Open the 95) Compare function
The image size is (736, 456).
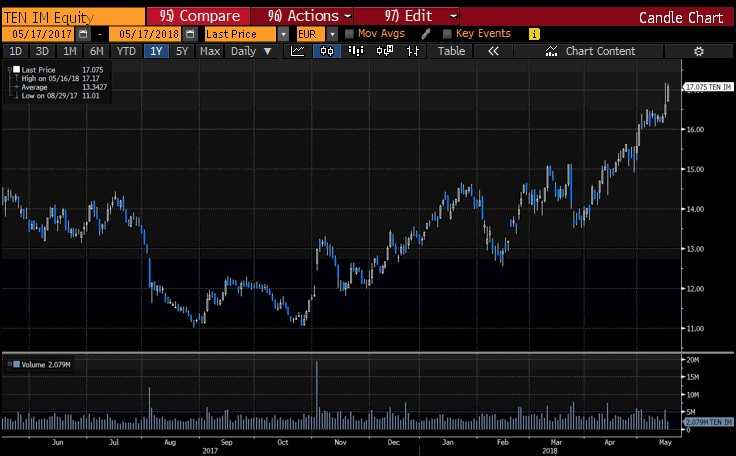[x=199, y=16]
